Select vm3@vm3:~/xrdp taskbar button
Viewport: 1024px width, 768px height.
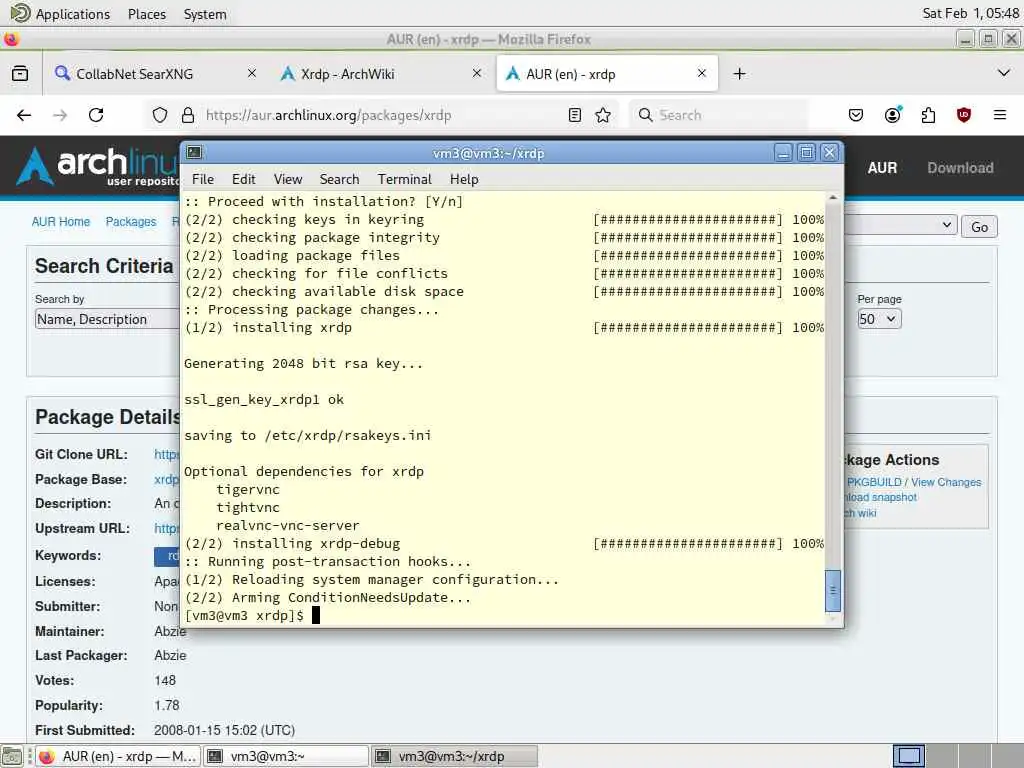point(455,756)
